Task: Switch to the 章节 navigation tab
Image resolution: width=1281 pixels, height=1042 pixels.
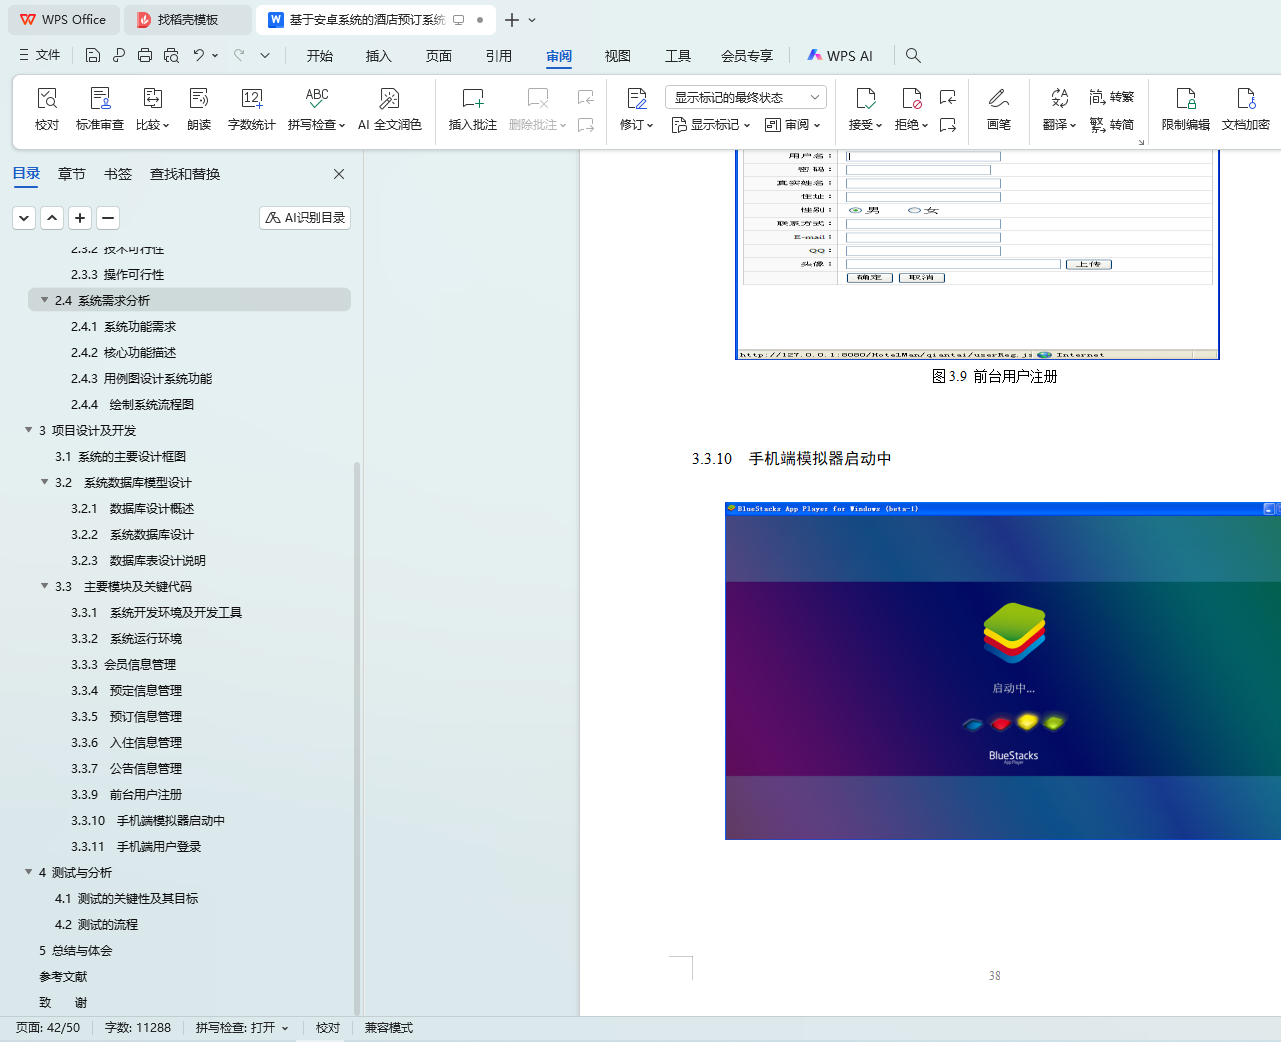Action: pos(72,174)
